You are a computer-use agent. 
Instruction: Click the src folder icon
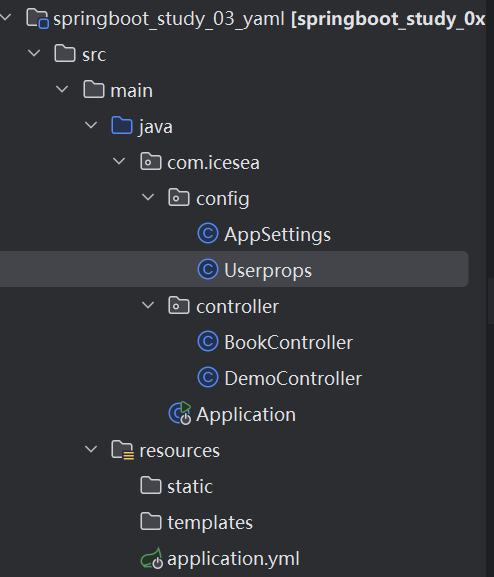coord(65,54)
